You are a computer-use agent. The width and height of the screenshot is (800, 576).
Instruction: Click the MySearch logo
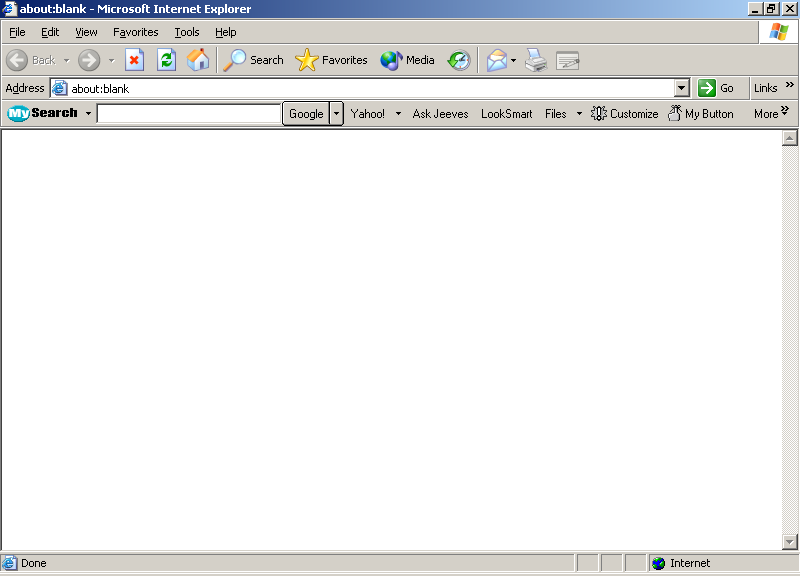point(42,113)
